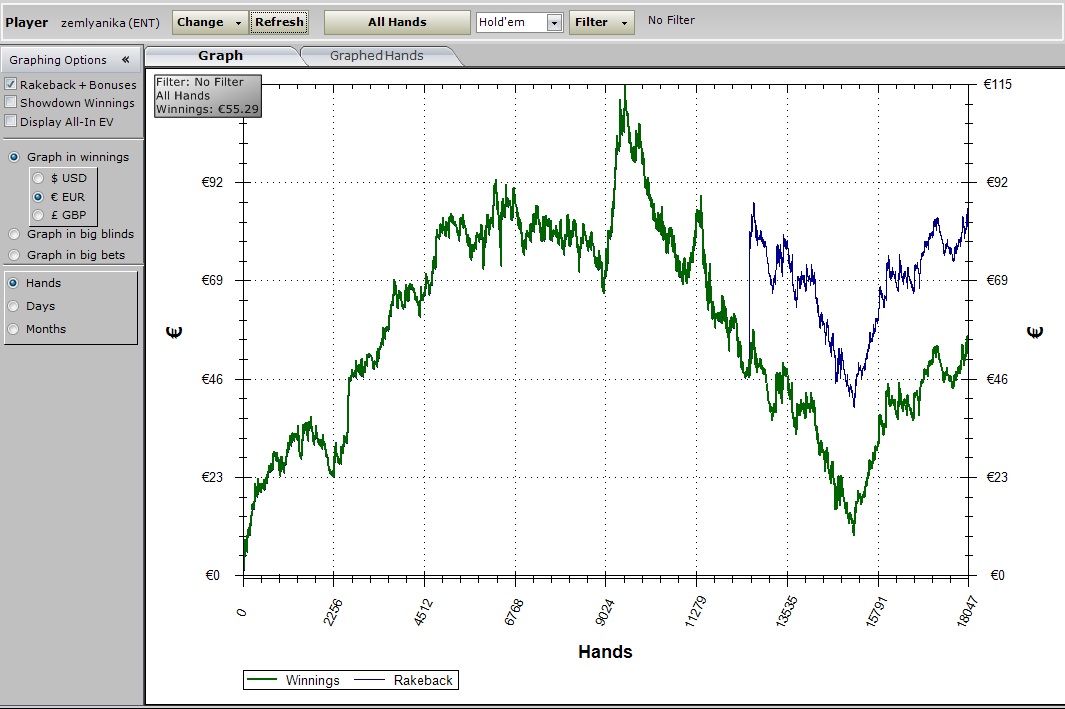Expand the Hold'em game type combo box
Screen dimensions: 1065x709
point(554,22)
